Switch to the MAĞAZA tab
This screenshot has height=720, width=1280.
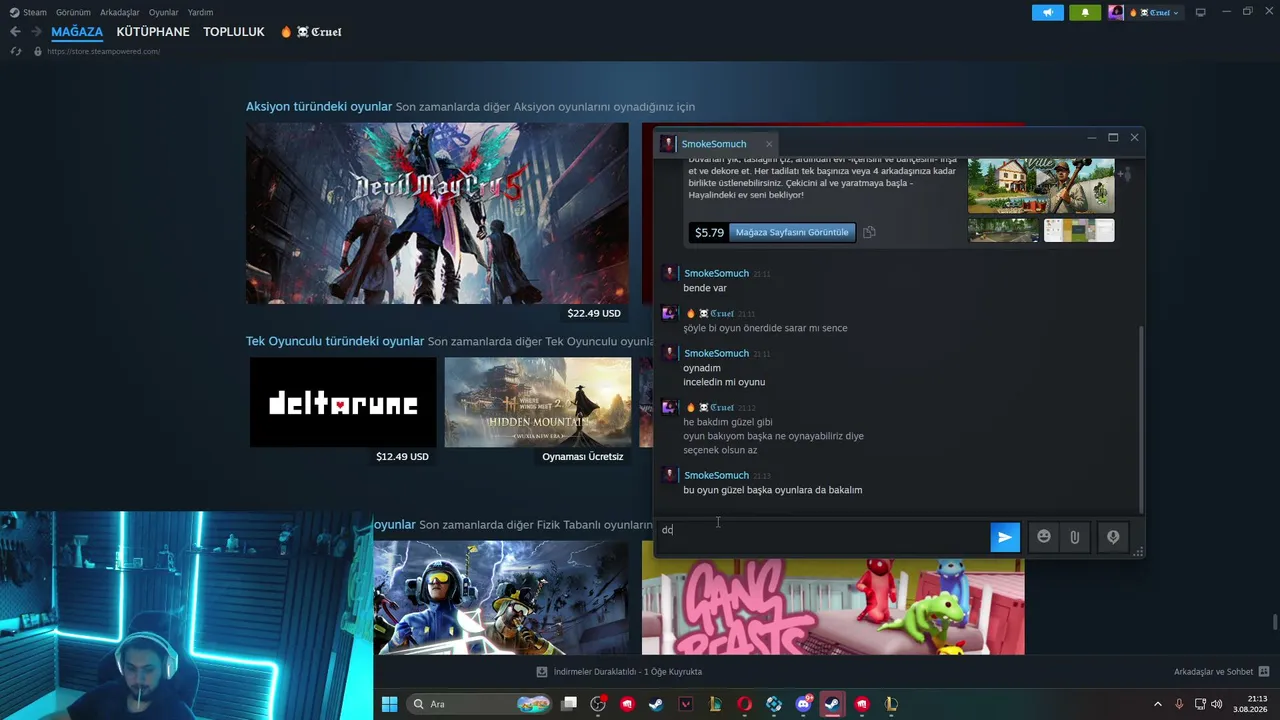77,32
